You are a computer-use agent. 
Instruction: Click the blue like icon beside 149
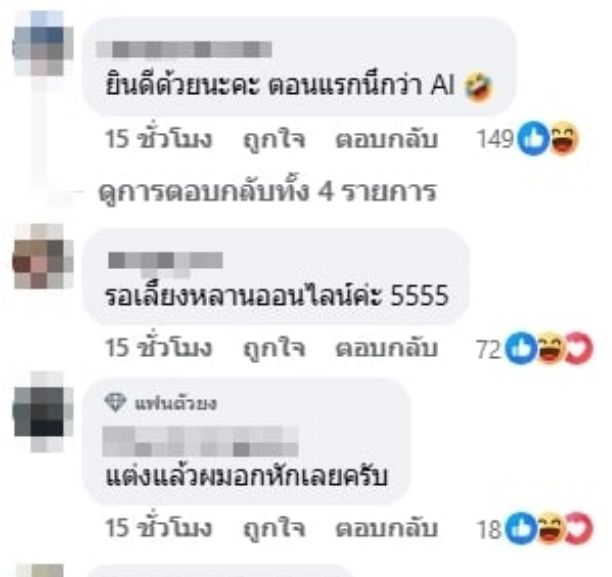click(x=534, y=138)
